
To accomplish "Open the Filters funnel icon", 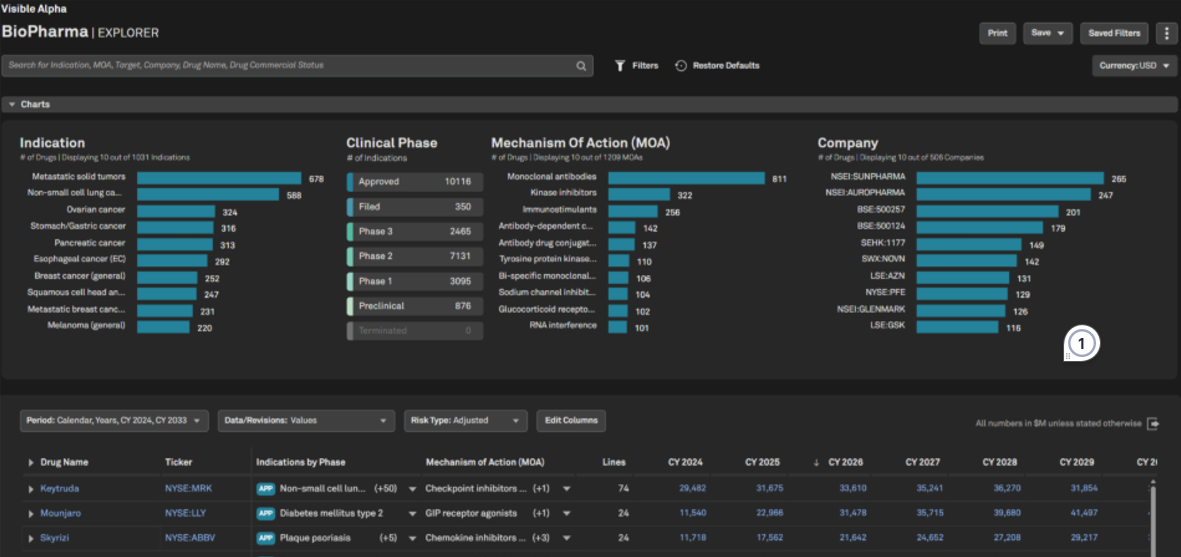I will coord(620,66).
